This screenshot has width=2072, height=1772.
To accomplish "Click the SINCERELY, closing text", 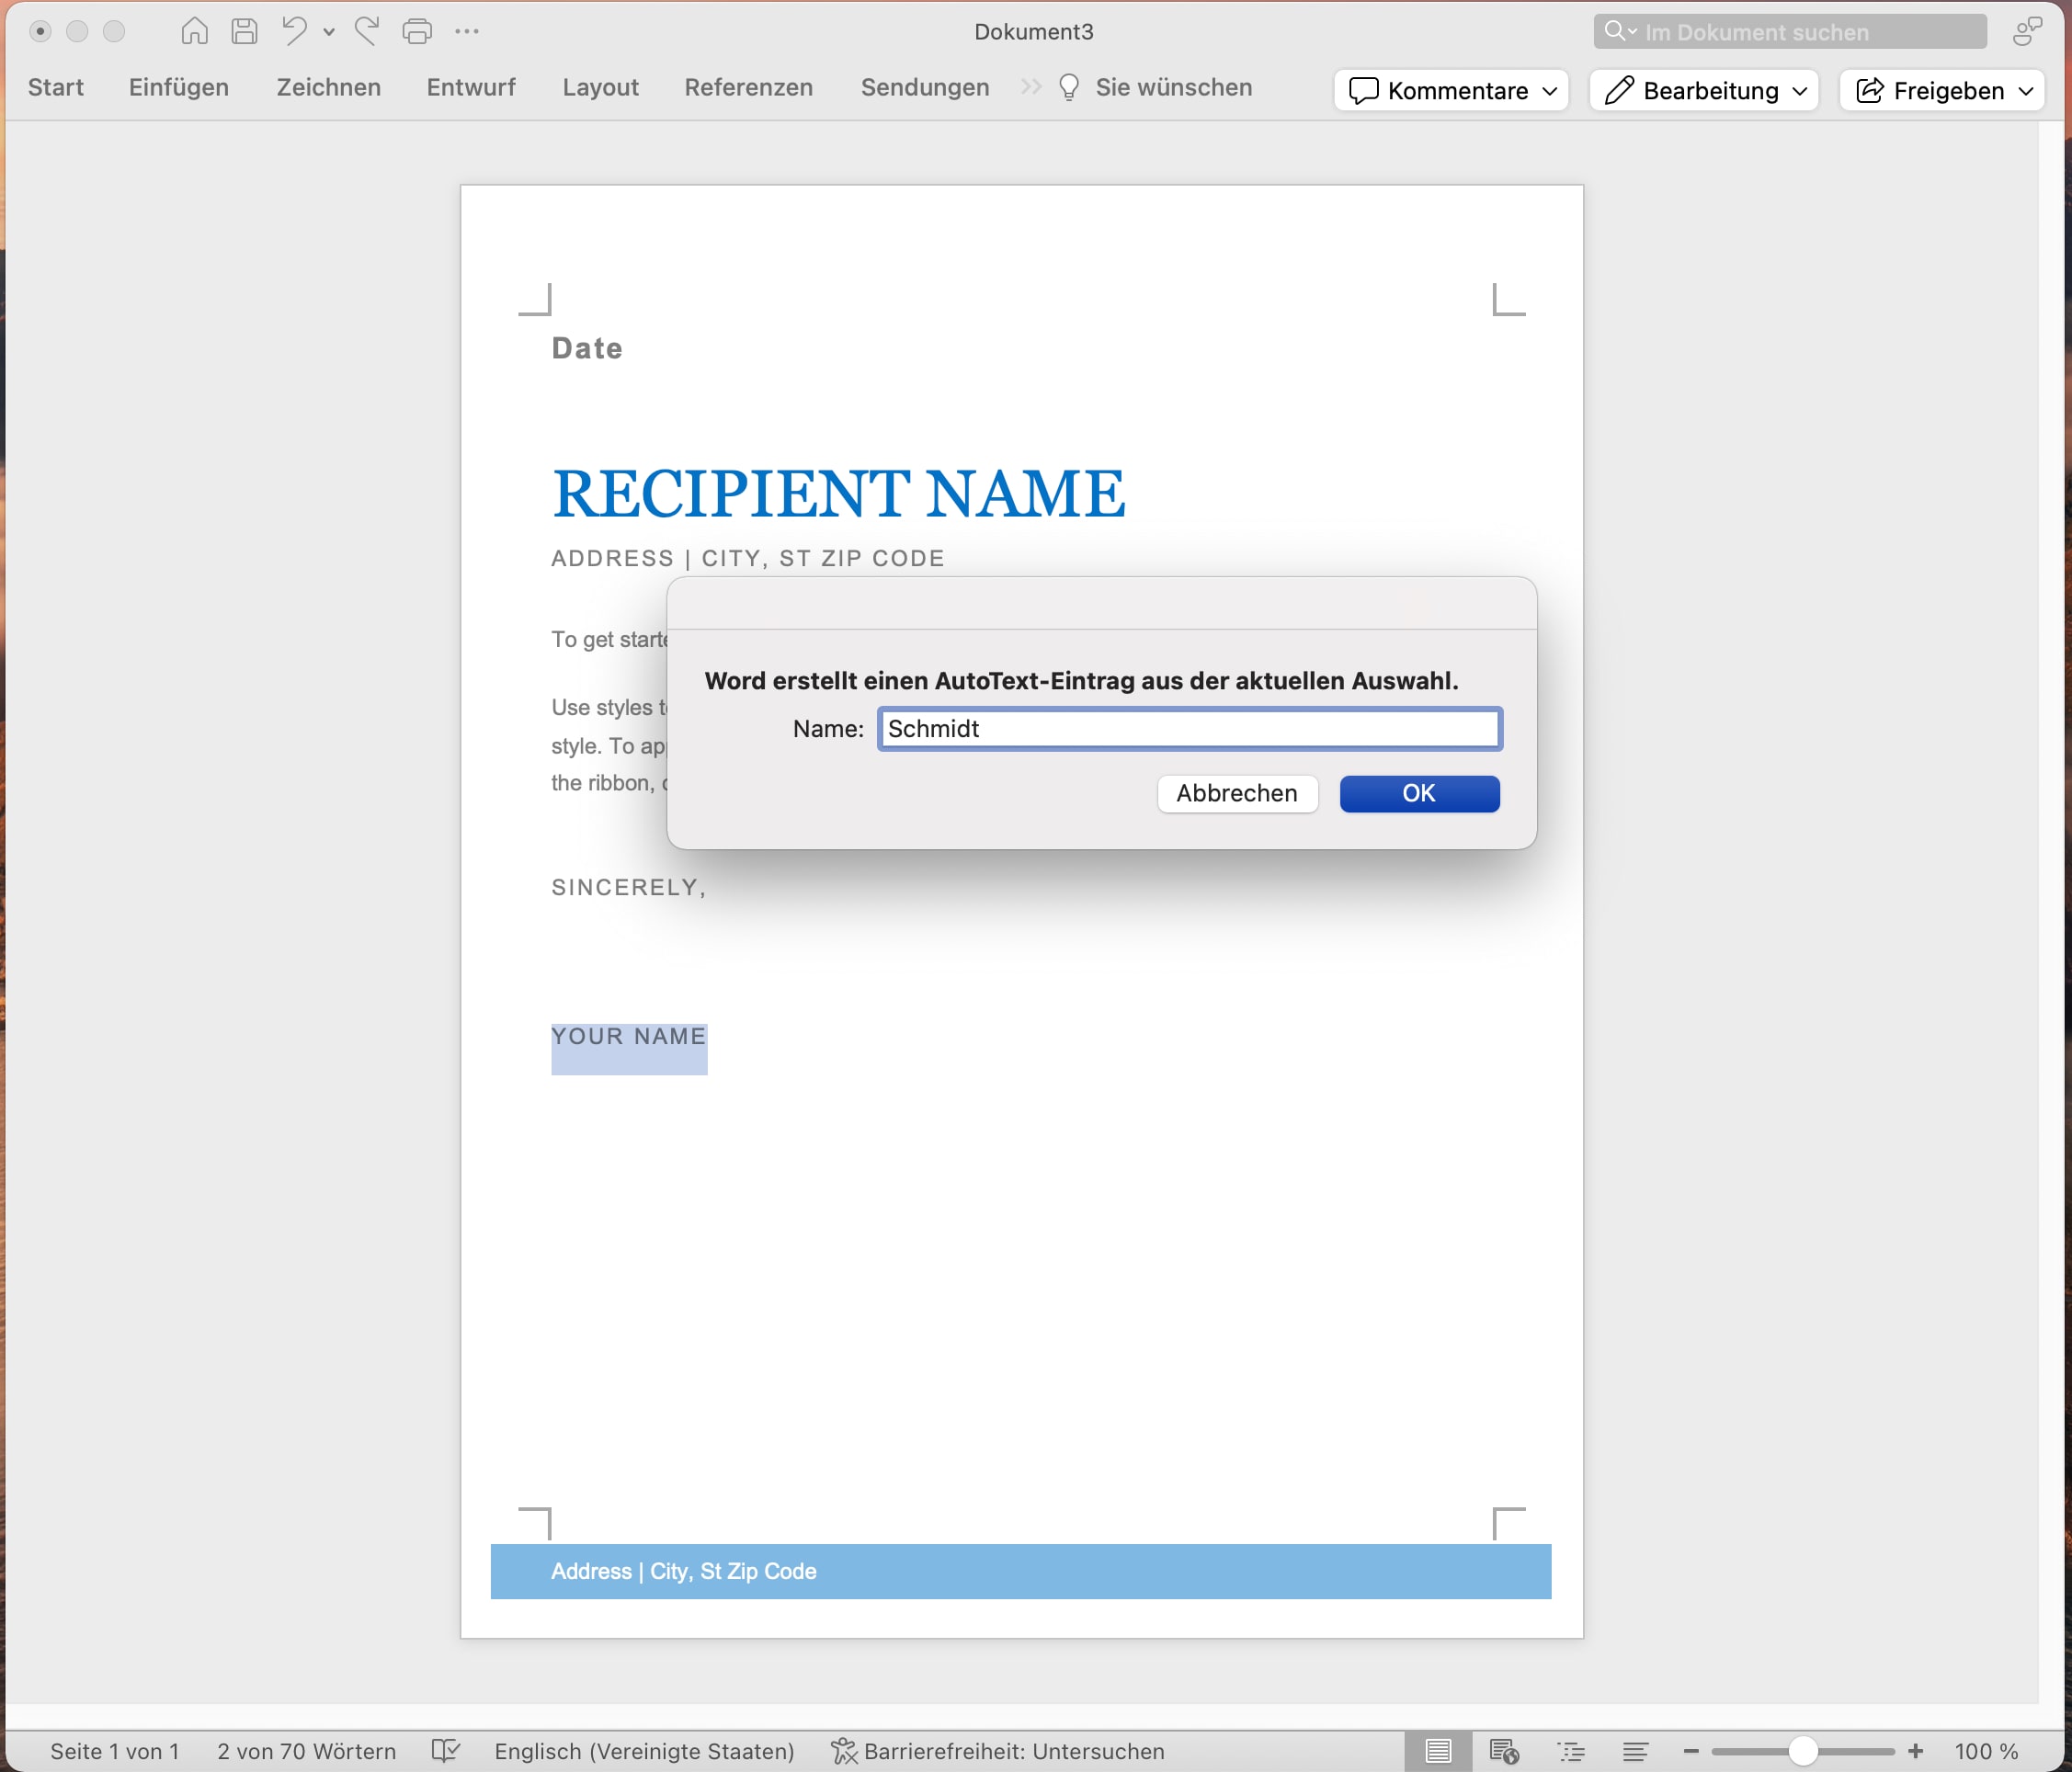I will (629, 887).
